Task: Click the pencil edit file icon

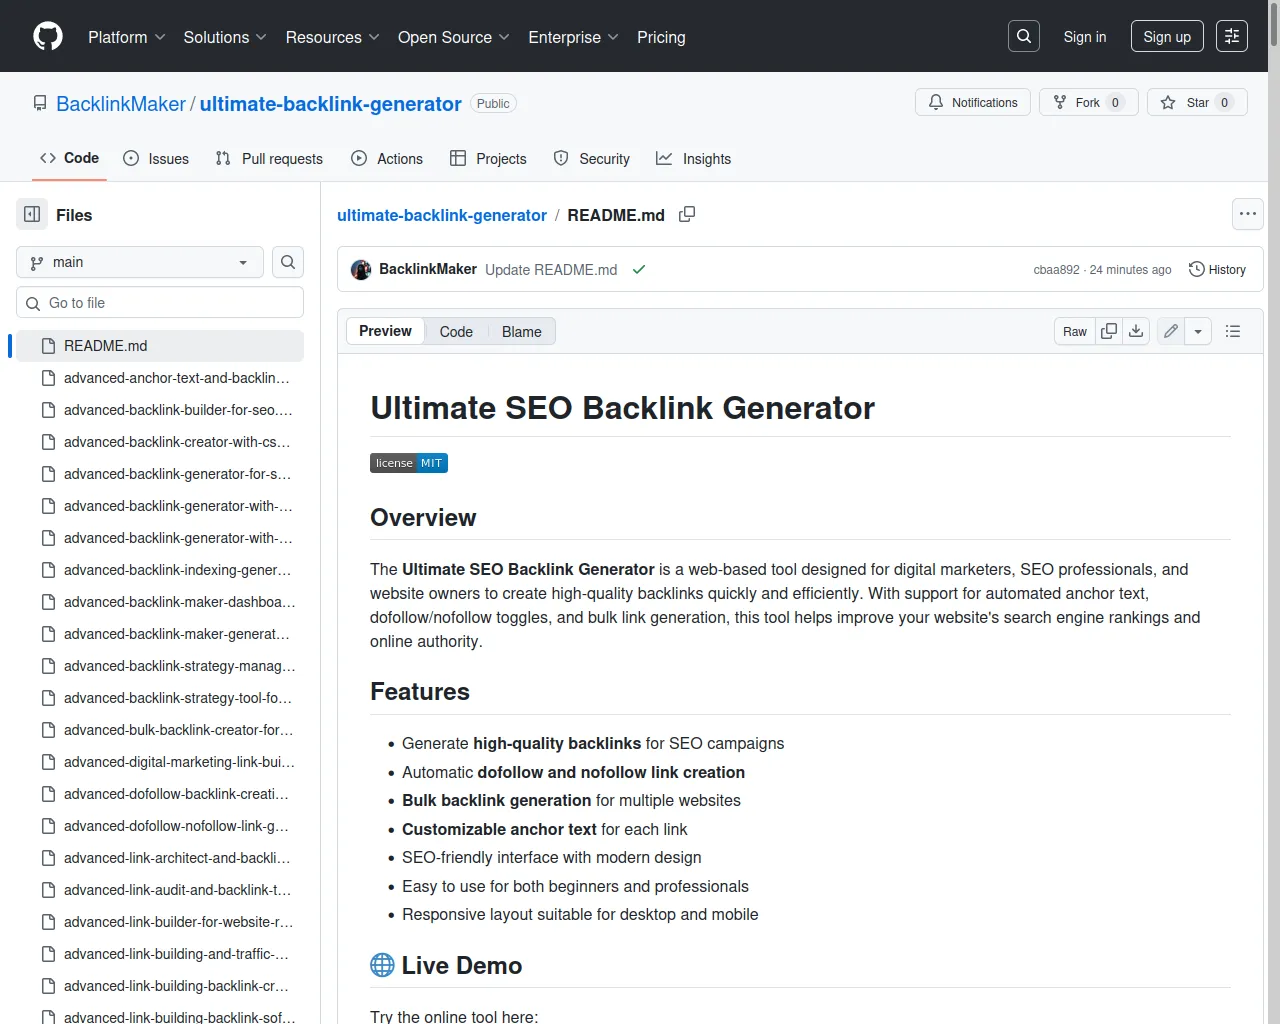Action: coord(1171,331)
